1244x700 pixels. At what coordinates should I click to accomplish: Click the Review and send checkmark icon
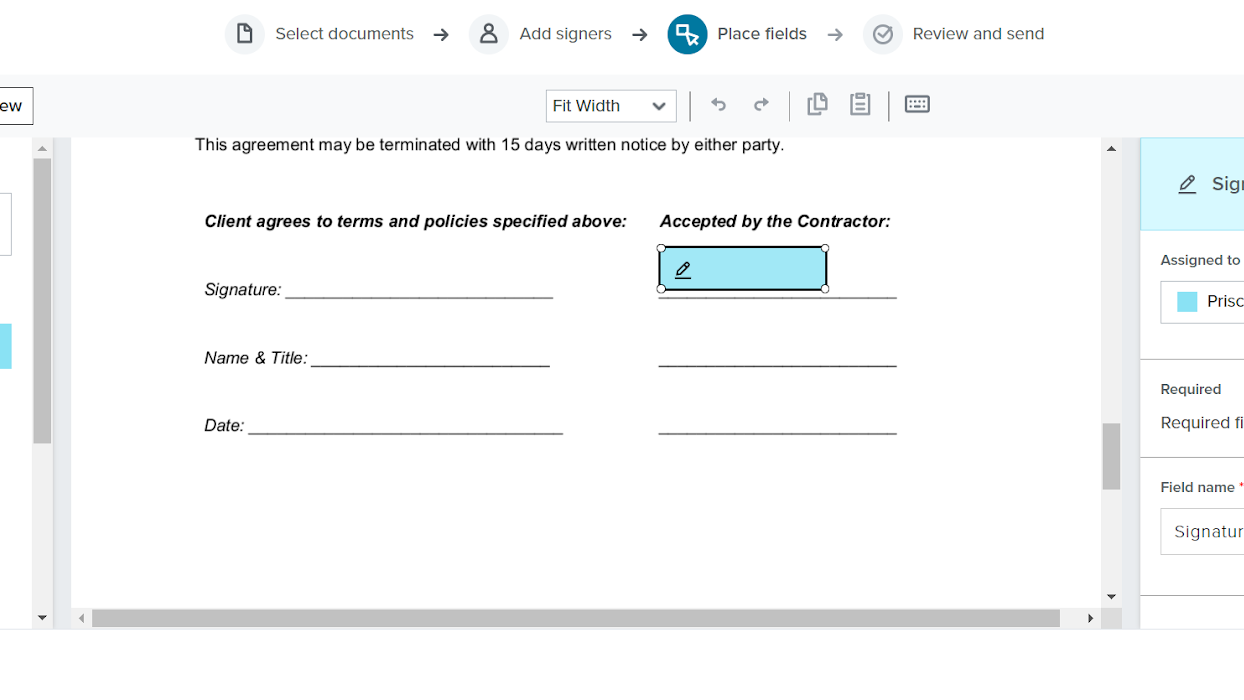coord(882,34)
